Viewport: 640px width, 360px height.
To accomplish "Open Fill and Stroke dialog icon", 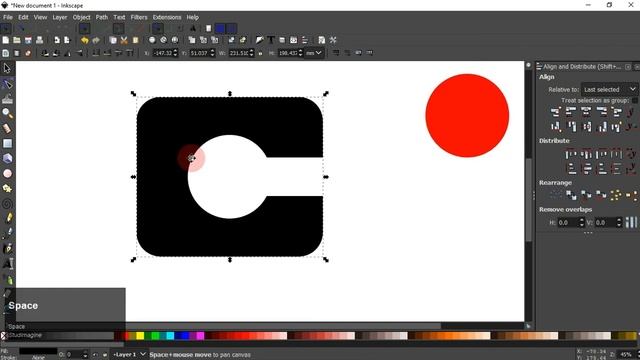I will coord(259,40).
